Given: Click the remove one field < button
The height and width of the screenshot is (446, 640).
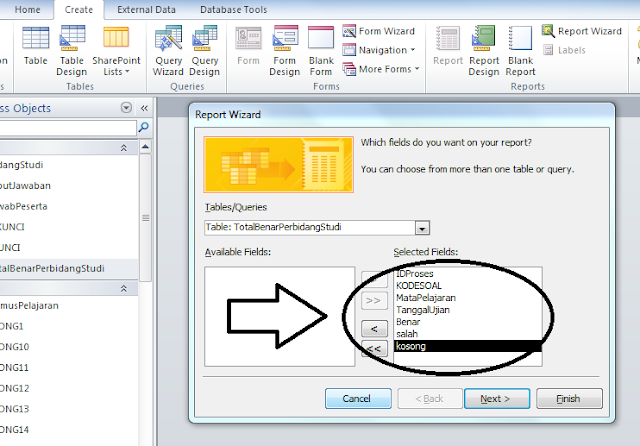Looking at the screenshot, I should click(374, 329).
